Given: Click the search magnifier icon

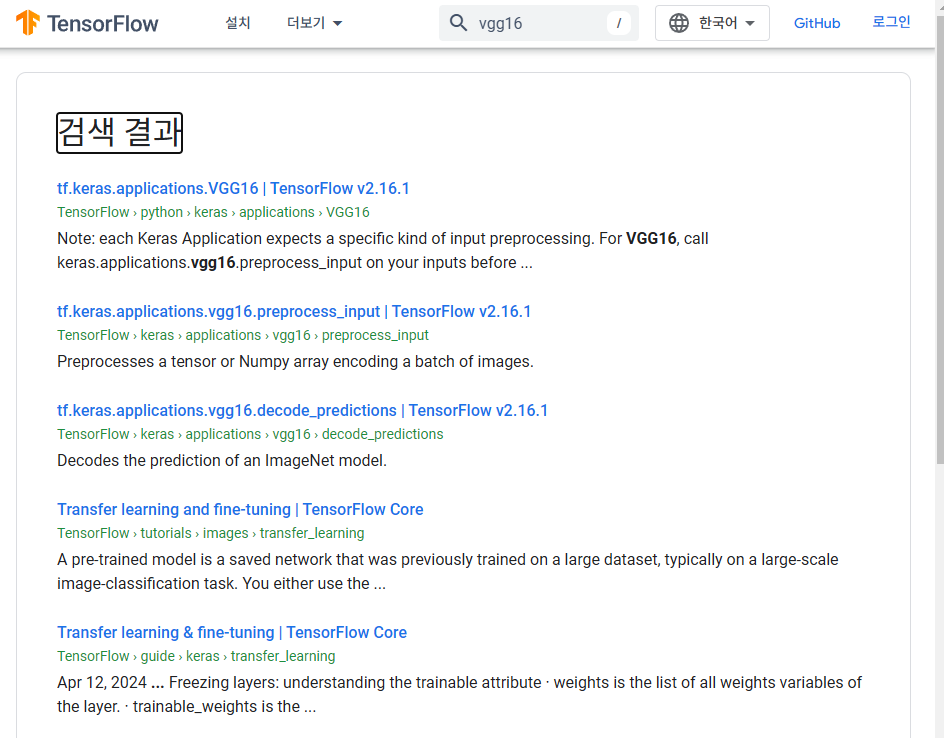Looking at the screenshot, I should click(x=458, y=23).
